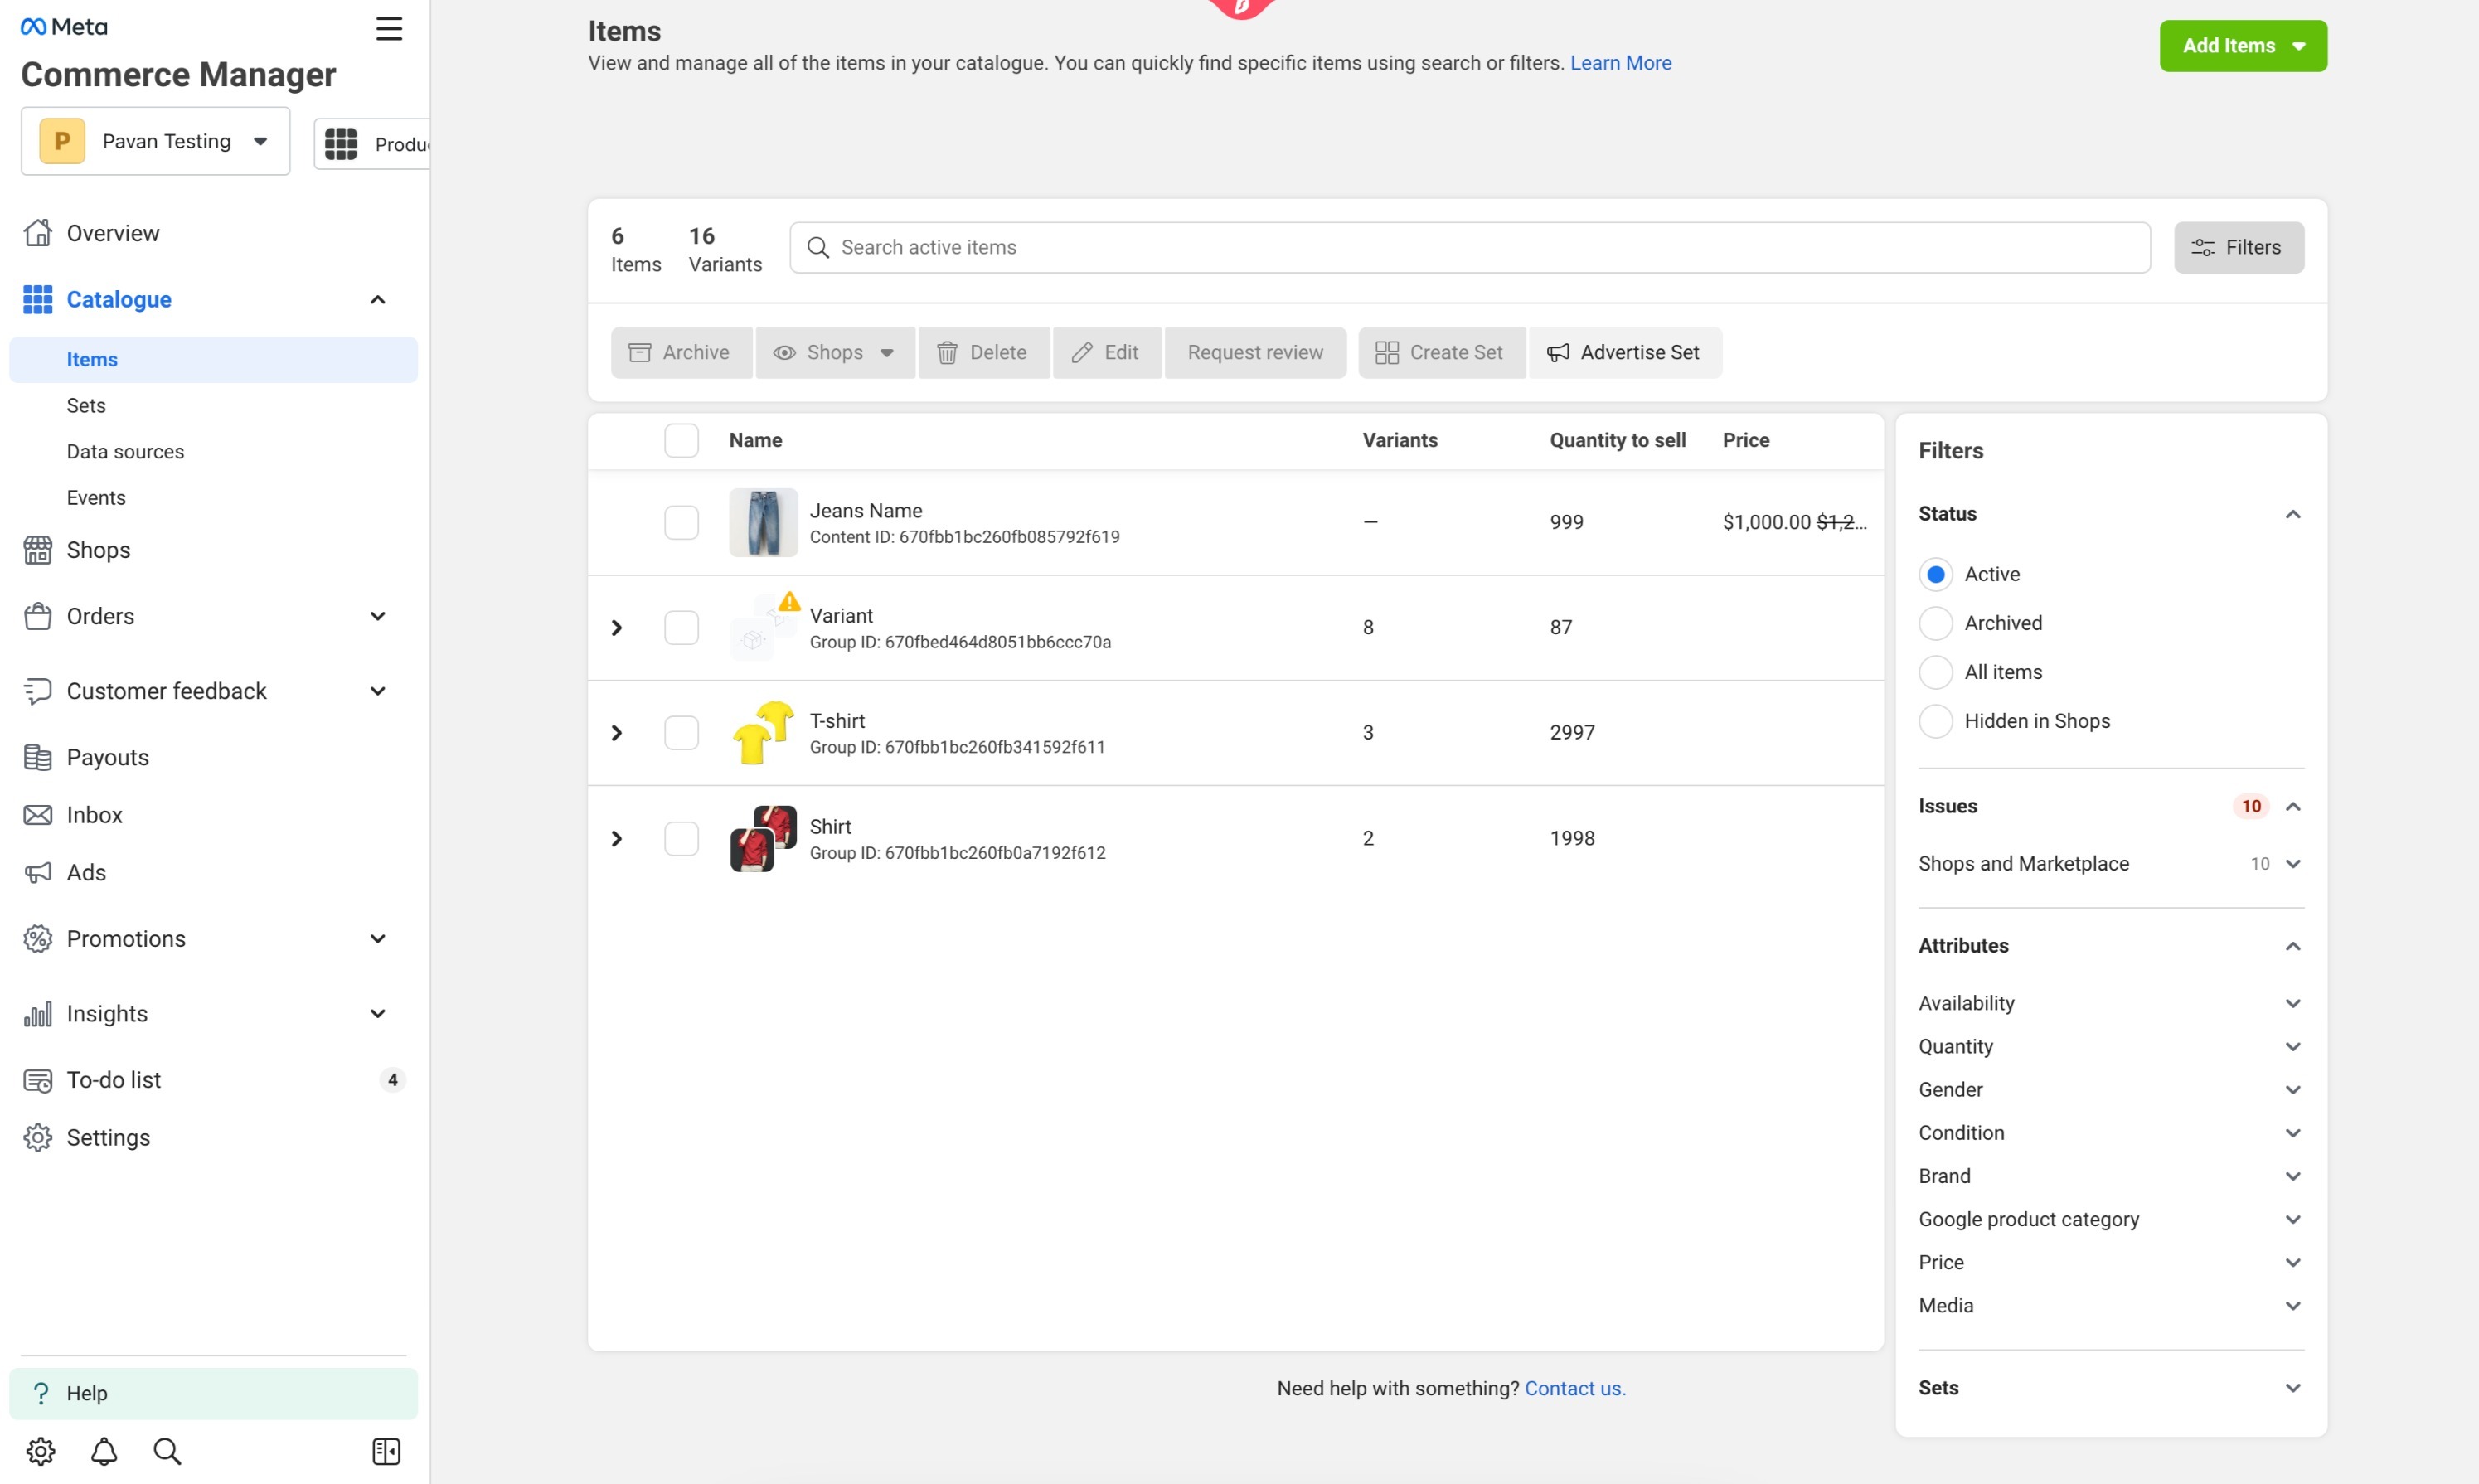
Task: Click the Ads megaphone icon
Action: click(x=38, y=872)
